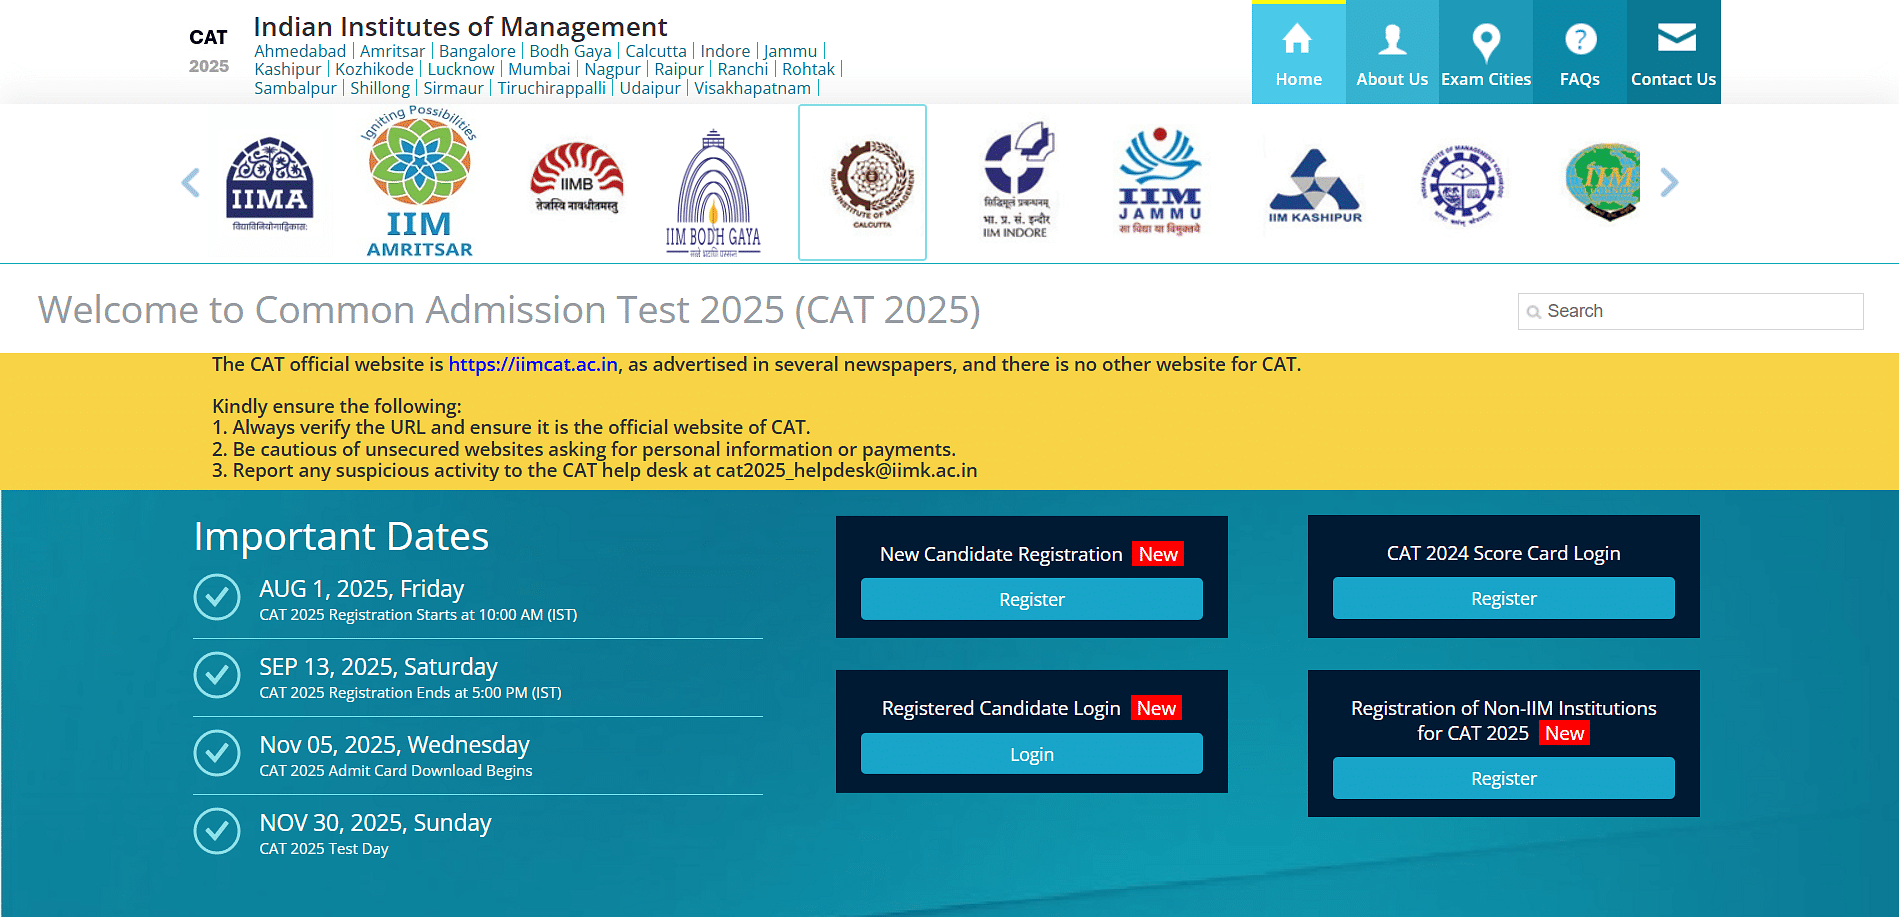Open the Lucknow link
1899x917 pixels.
[461, 69]
